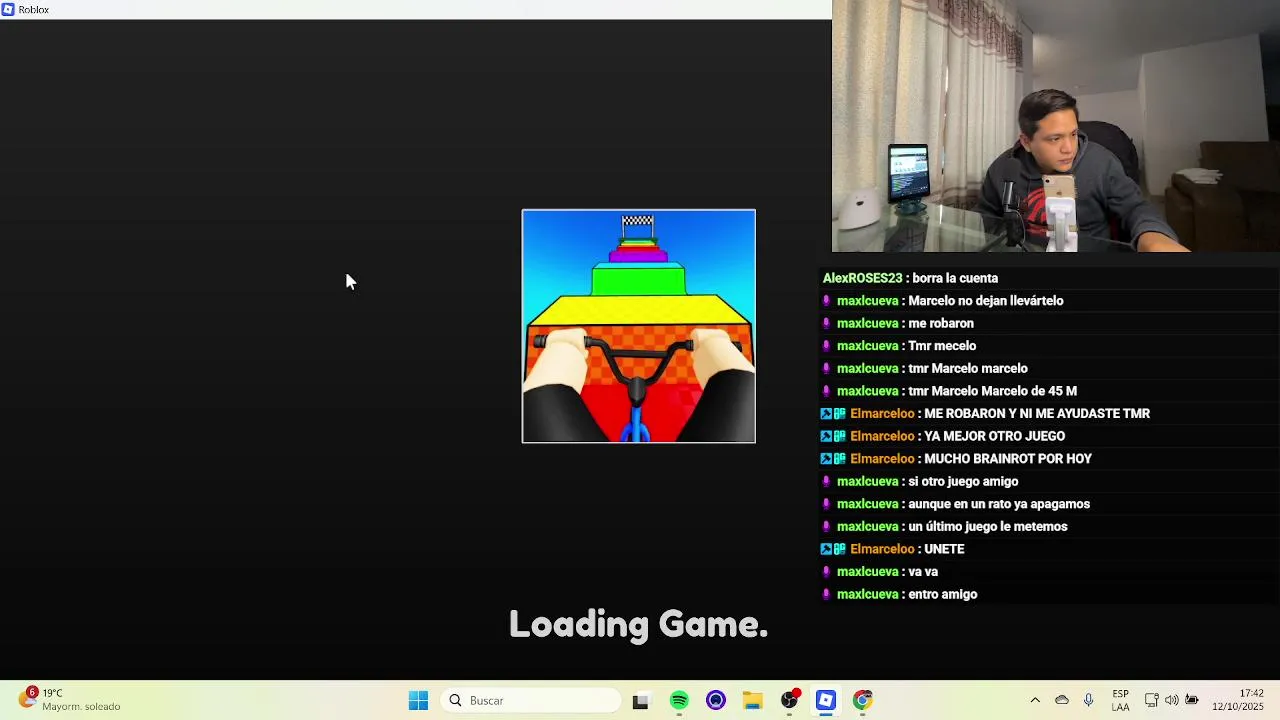1280x720 pixels.
Task: Open the OneDrive cloud tray icon
Action: 1062,700
